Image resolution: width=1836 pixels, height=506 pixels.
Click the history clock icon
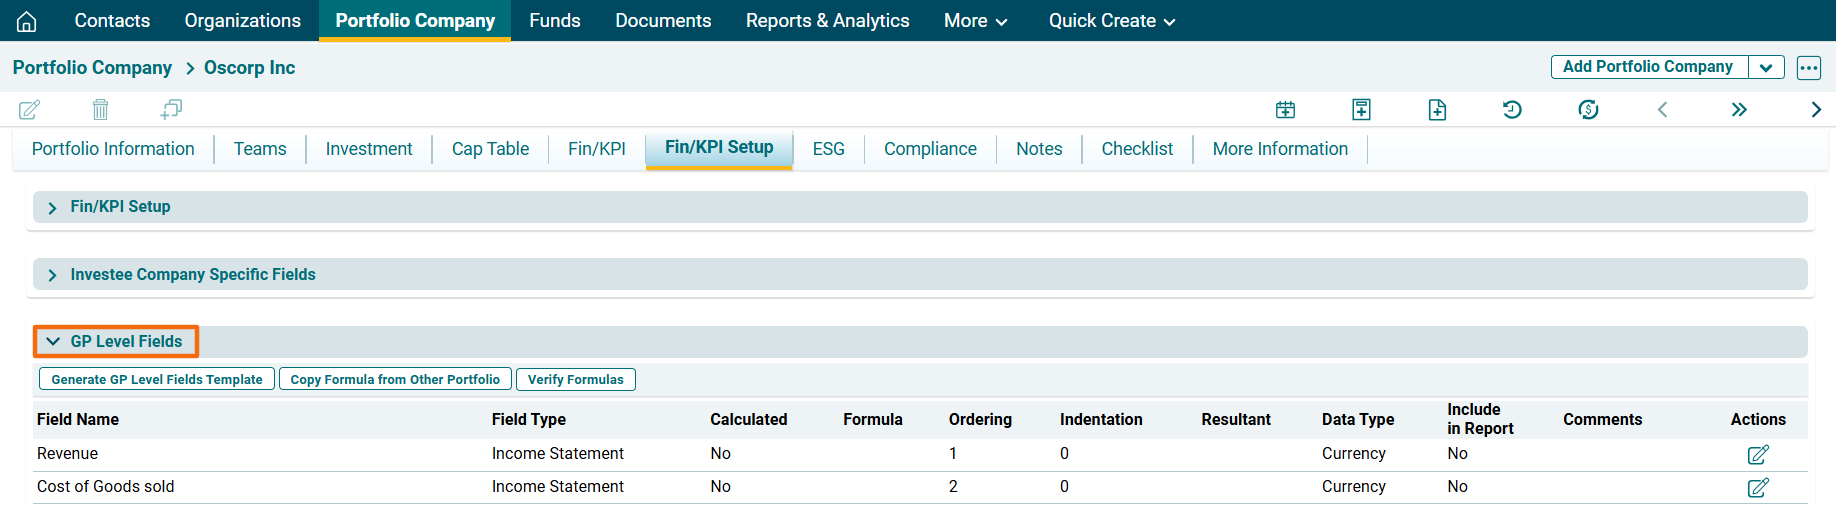tap(1512, 110)
